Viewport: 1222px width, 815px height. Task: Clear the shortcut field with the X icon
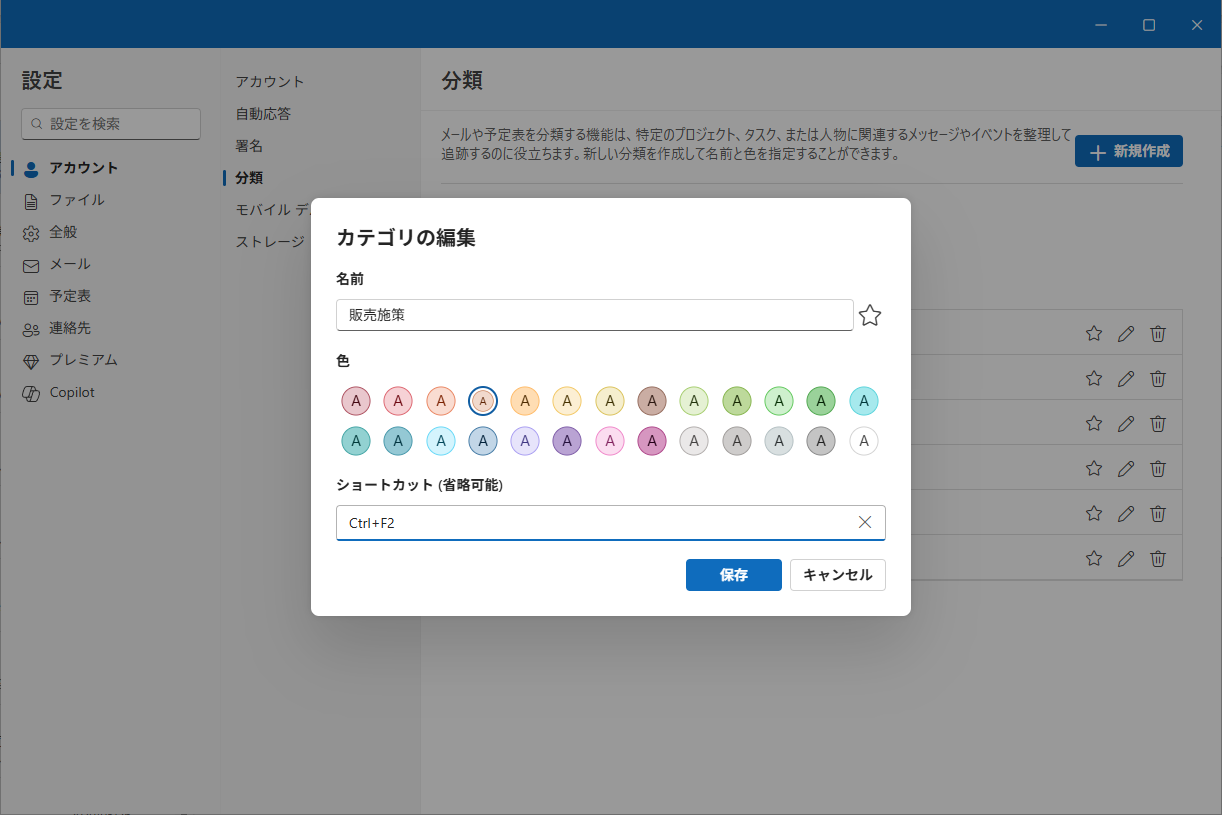point(864,522)
